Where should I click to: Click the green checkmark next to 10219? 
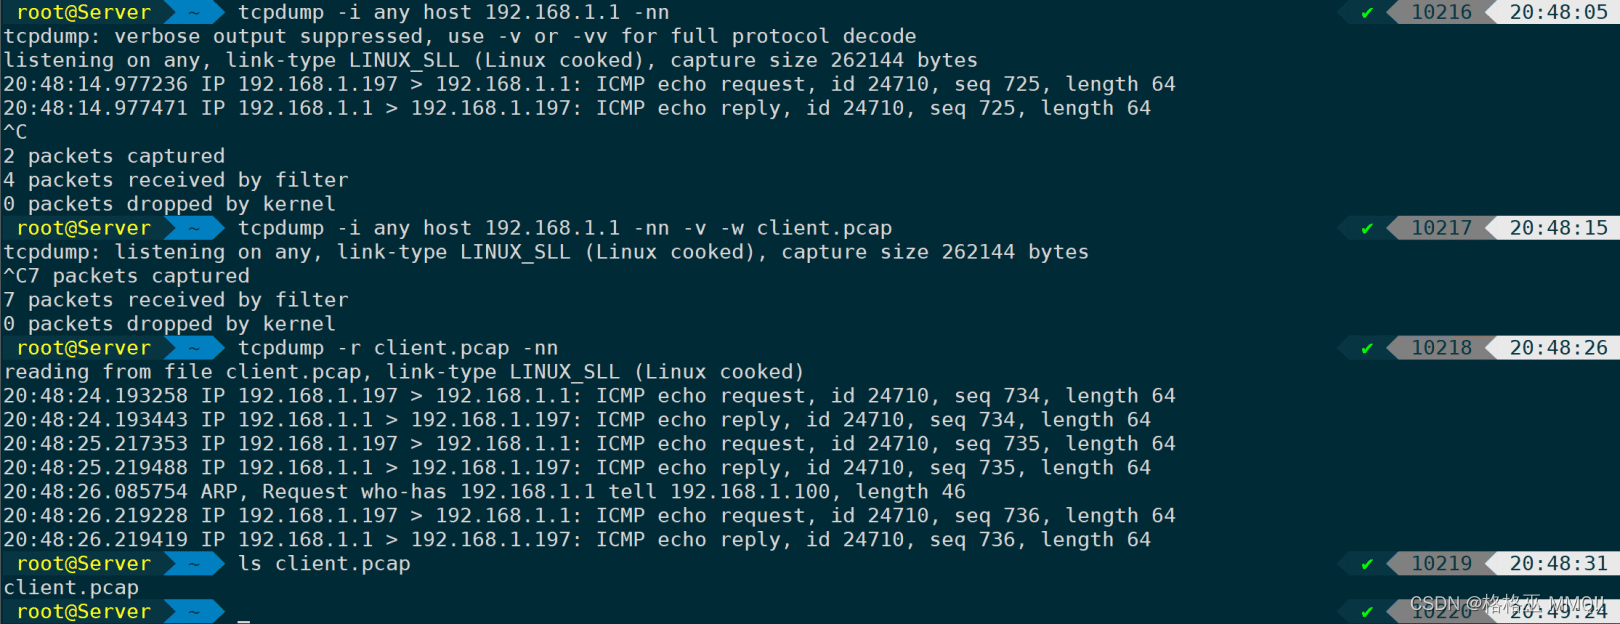pyautogui.click(x=1367, y=565)
